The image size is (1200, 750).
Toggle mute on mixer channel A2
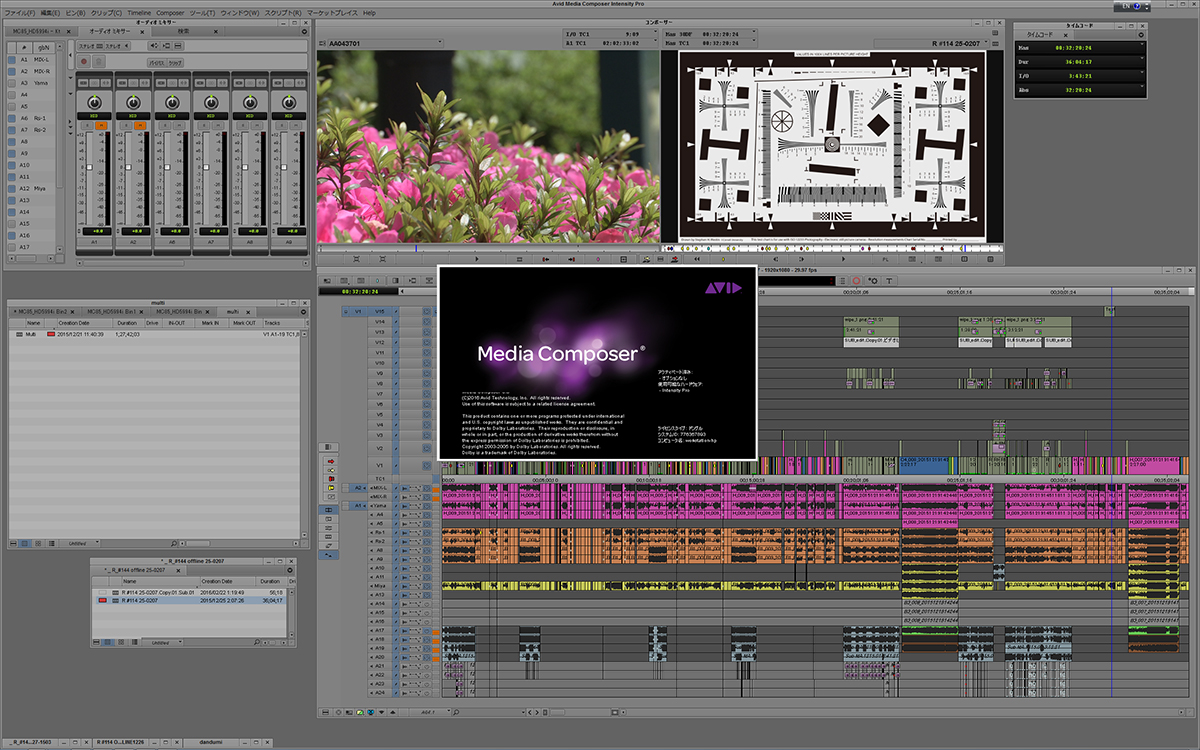pyautogui.click(x=140, y=125)
